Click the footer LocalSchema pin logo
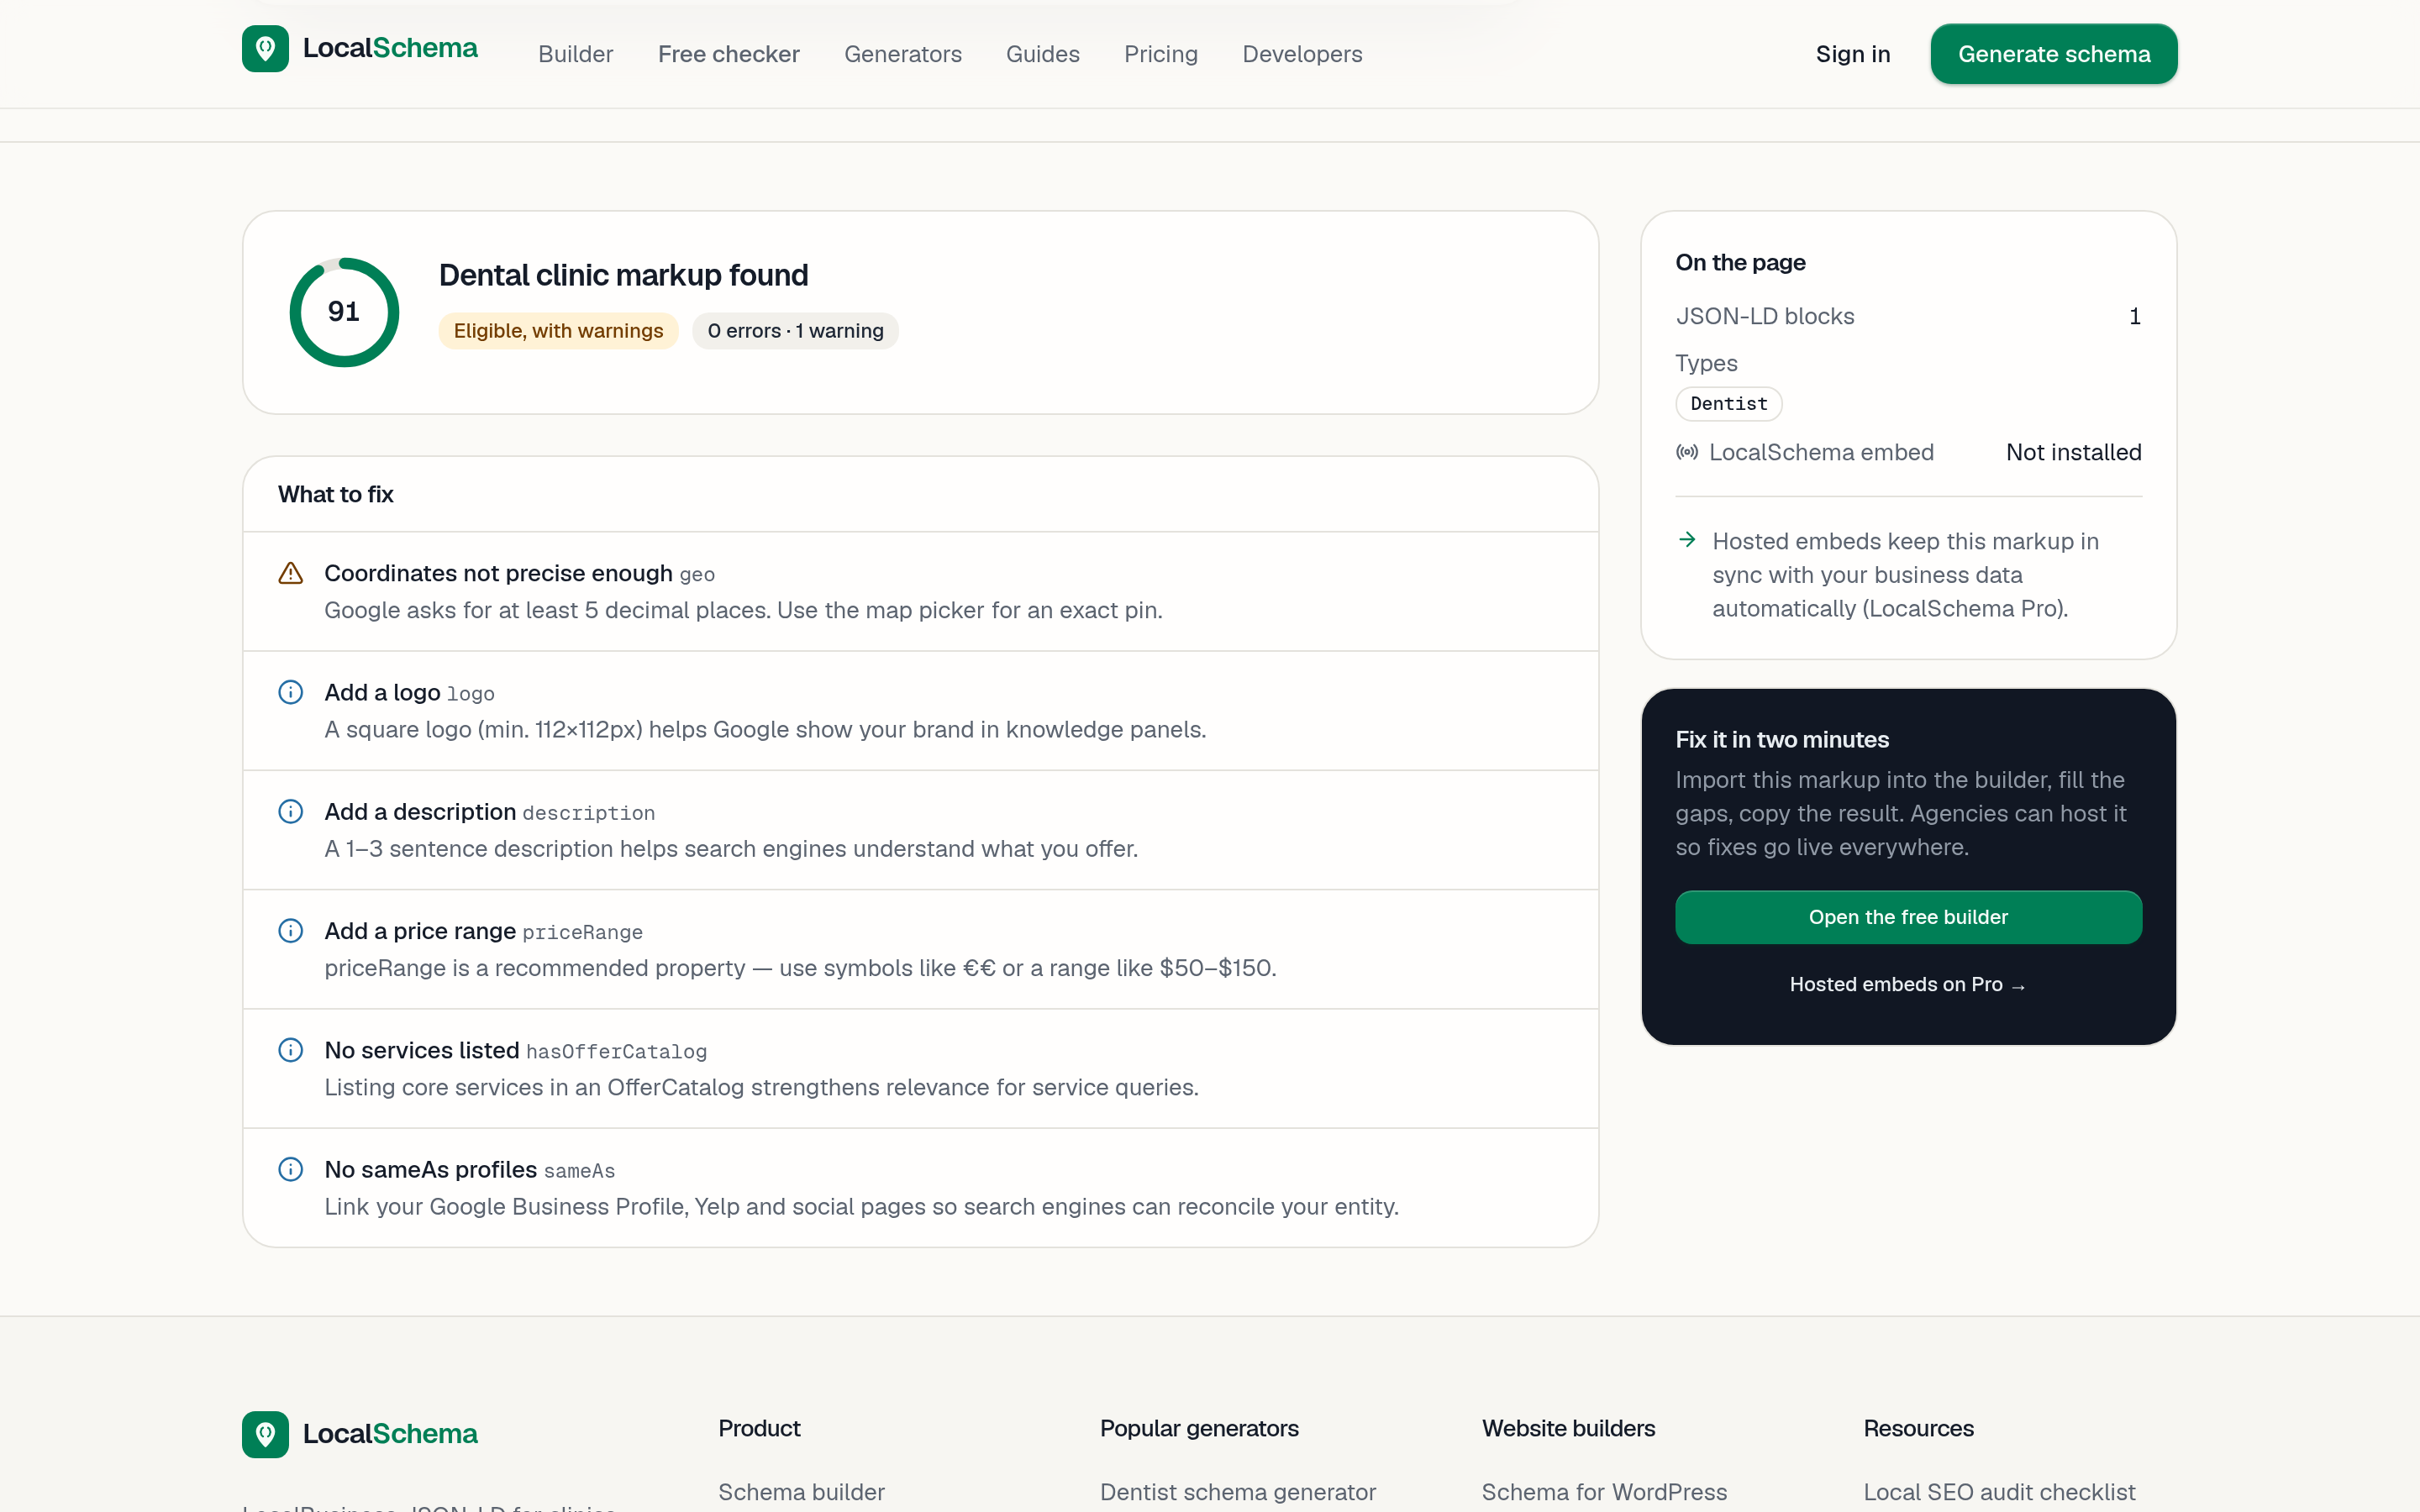Screen dimensions: 2420x1512 [265, 1434]
